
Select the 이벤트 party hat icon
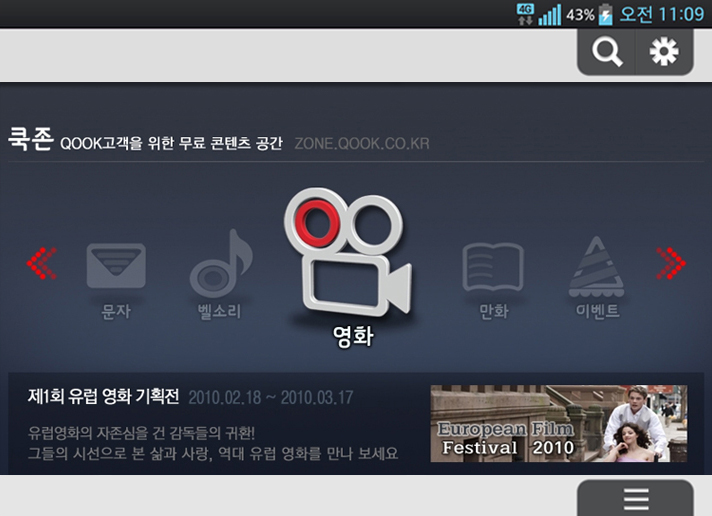(597, 266)
